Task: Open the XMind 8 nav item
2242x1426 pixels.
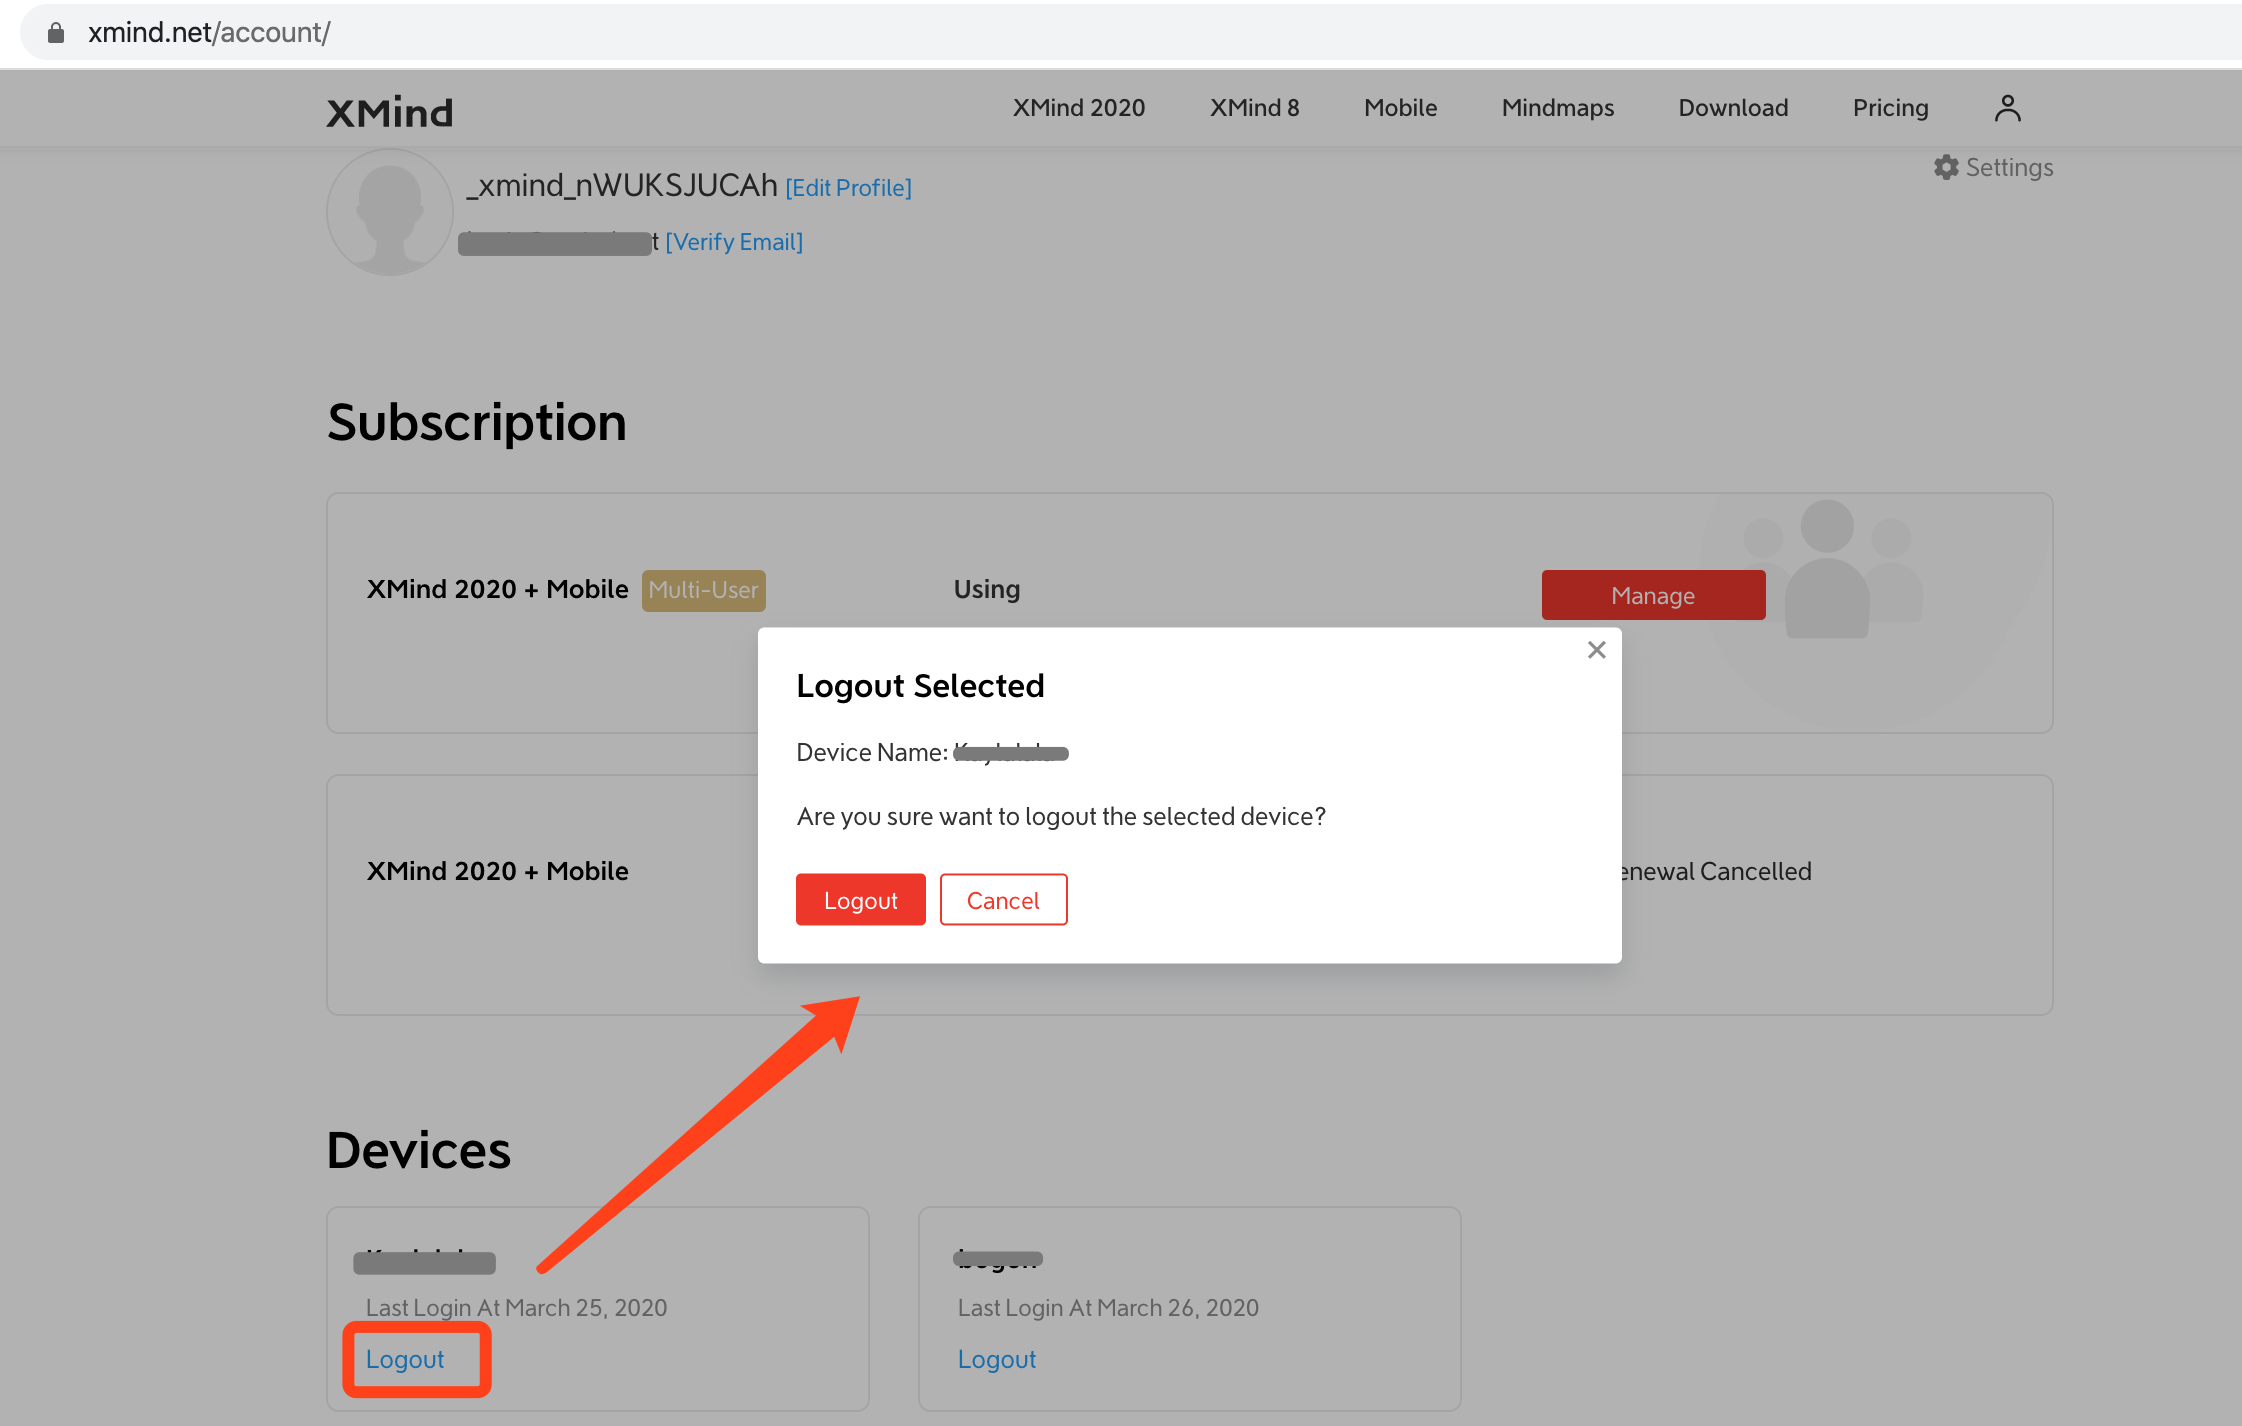Action: click(x=1254, y=108)
